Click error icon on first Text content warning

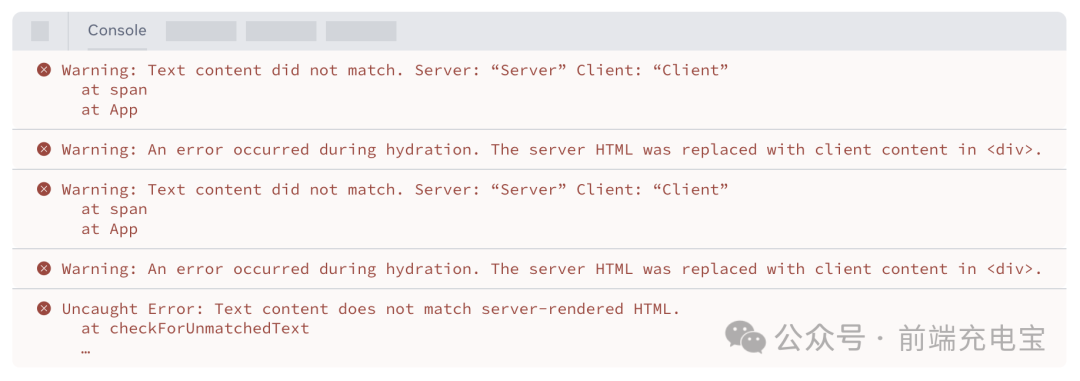(x=44, y=70)
